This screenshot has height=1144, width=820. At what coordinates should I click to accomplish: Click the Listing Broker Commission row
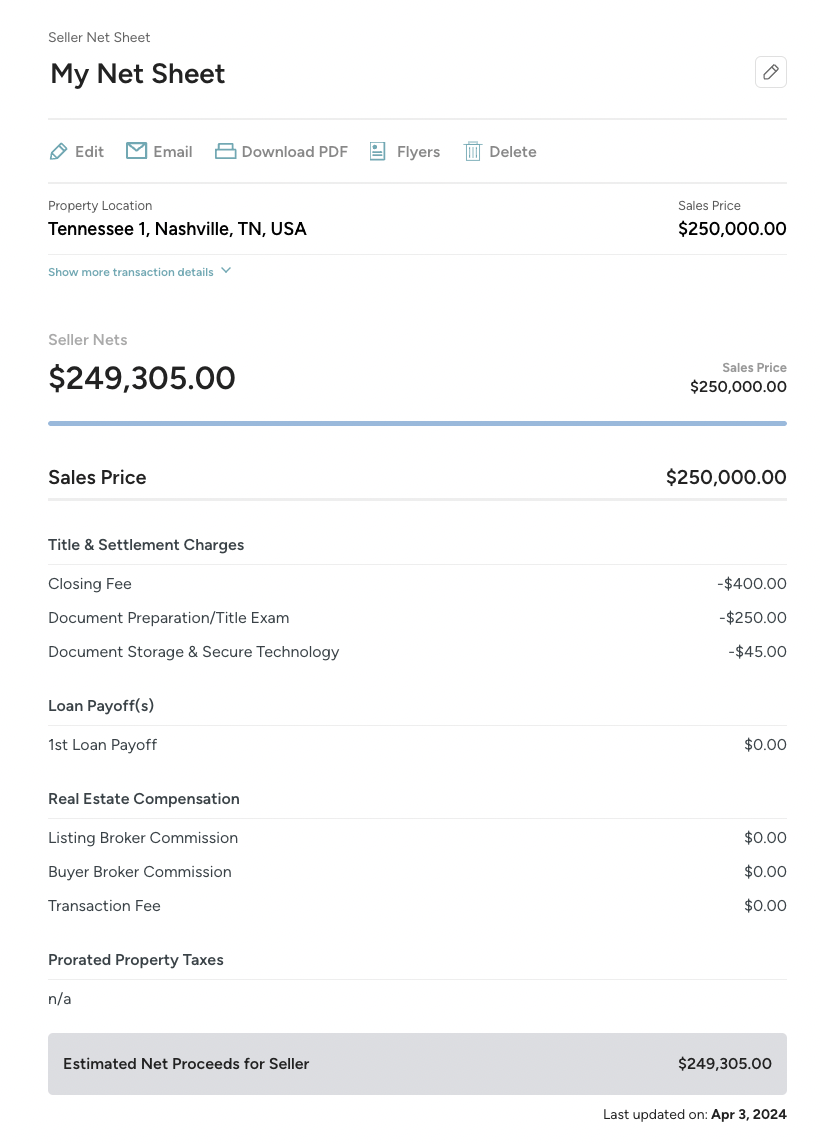417,838
